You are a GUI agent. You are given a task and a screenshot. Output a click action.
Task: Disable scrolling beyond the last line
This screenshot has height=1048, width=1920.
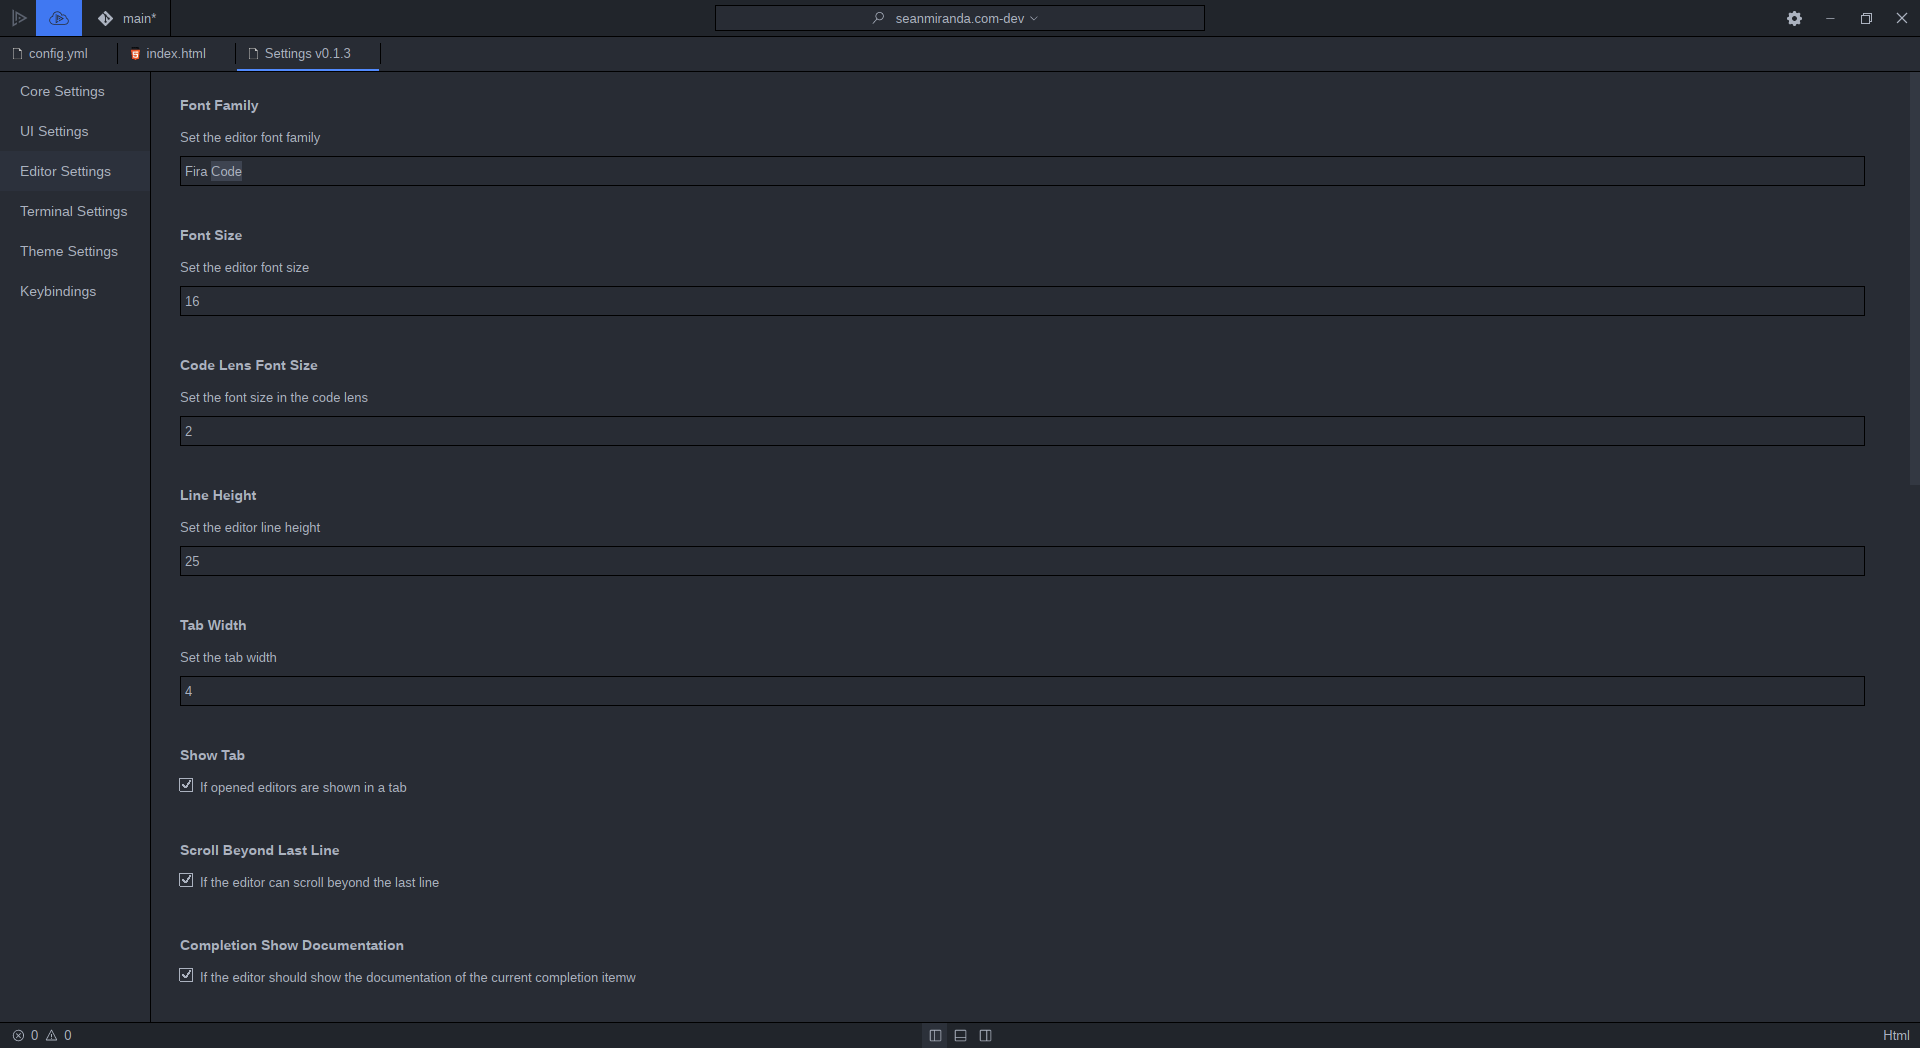[186, 880]
